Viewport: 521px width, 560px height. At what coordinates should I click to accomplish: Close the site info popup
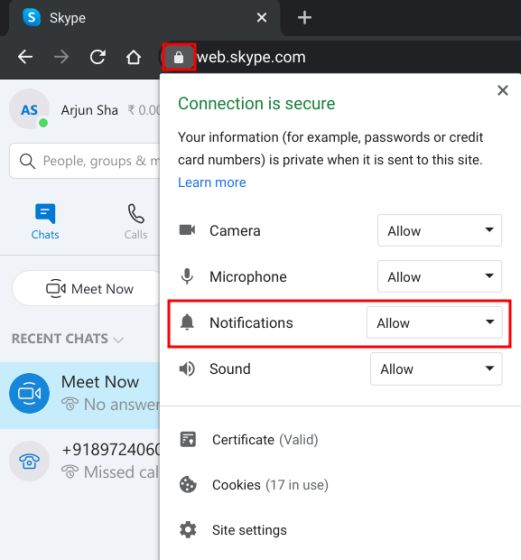click(503, 90)
